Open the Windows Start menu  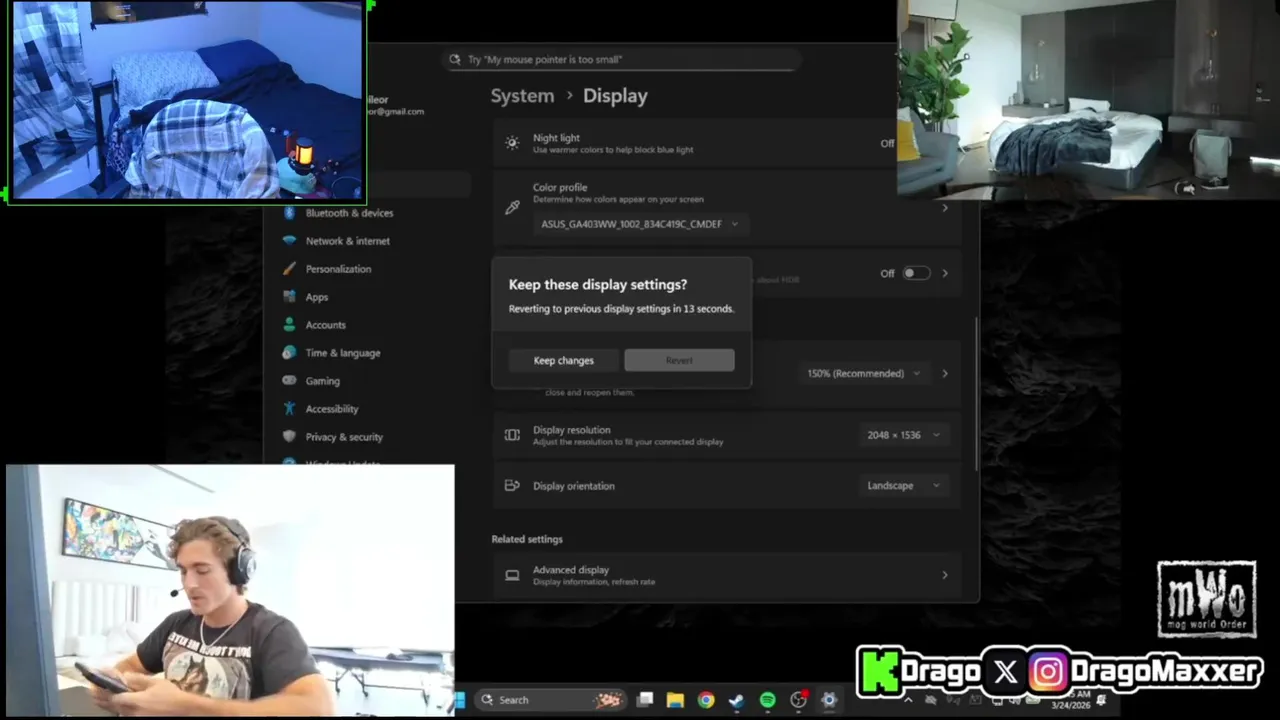point(460,700)
